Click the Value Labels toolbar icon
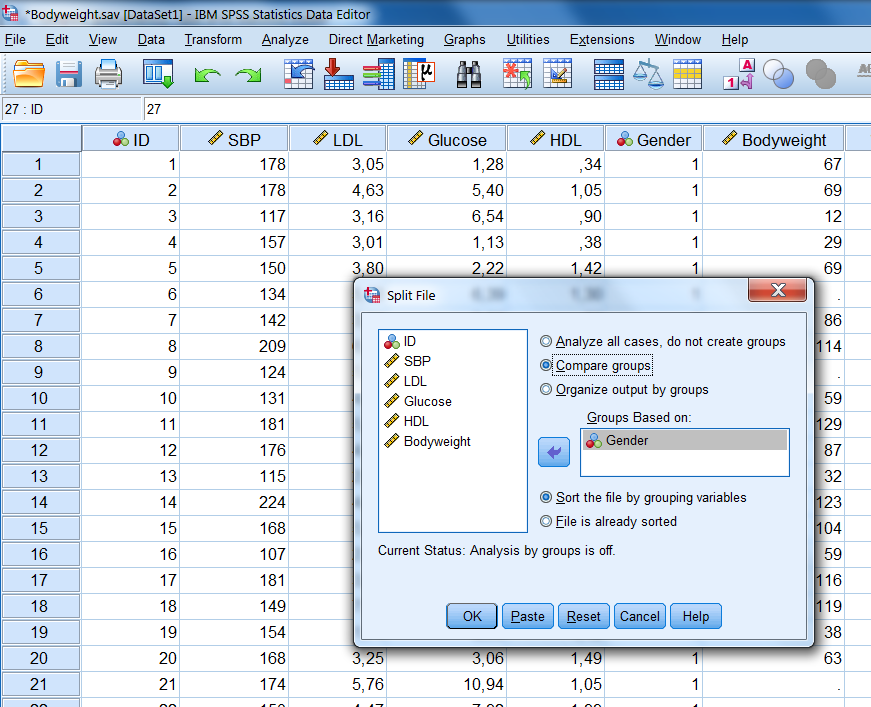The image size is (871, 707). point(738,75)
